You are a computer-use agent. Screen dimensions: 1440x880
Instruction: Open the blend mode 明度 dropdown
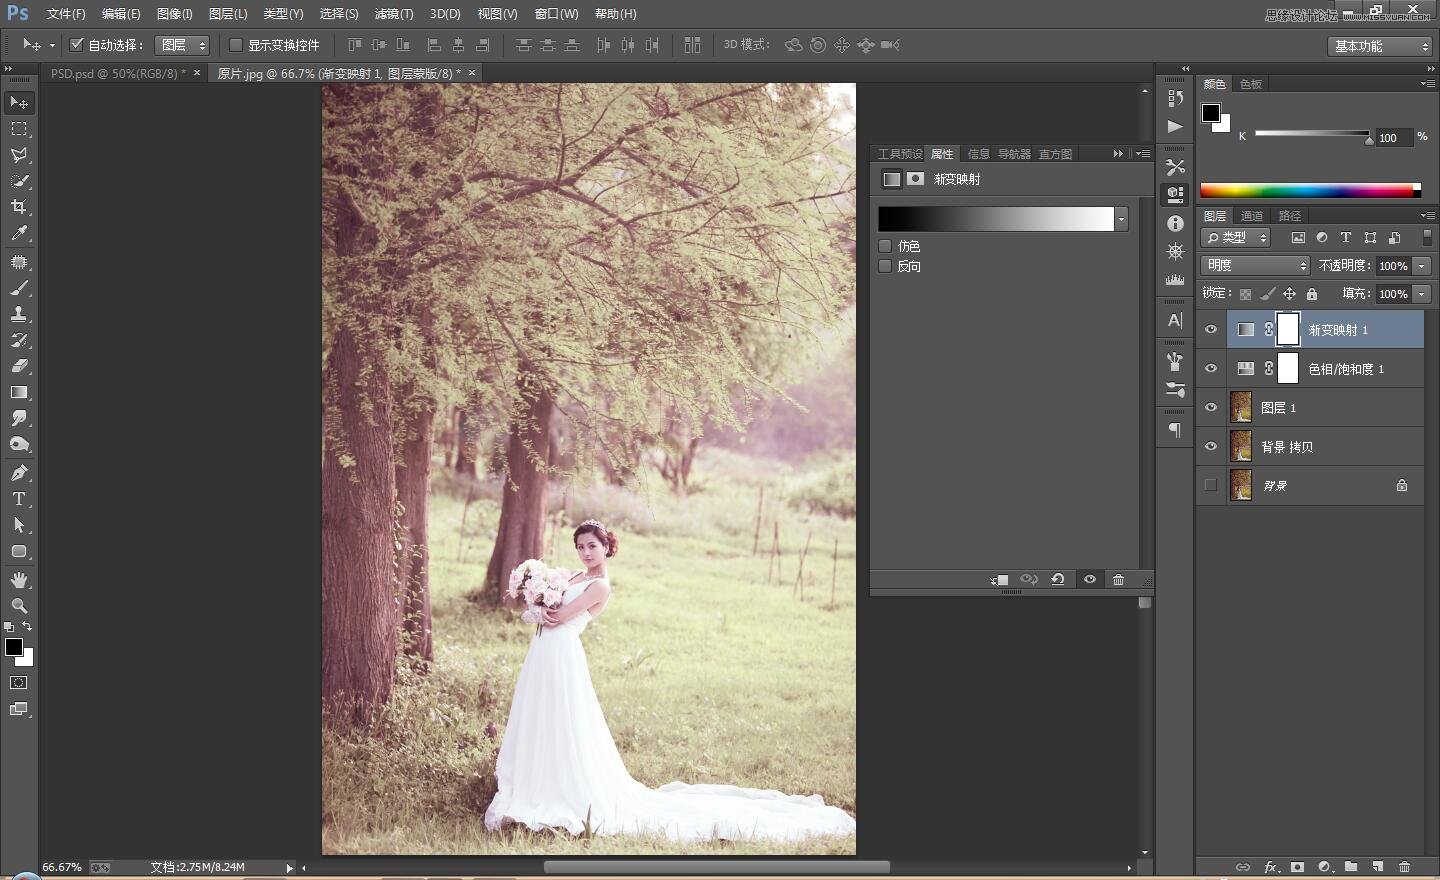click(1255, 265)
